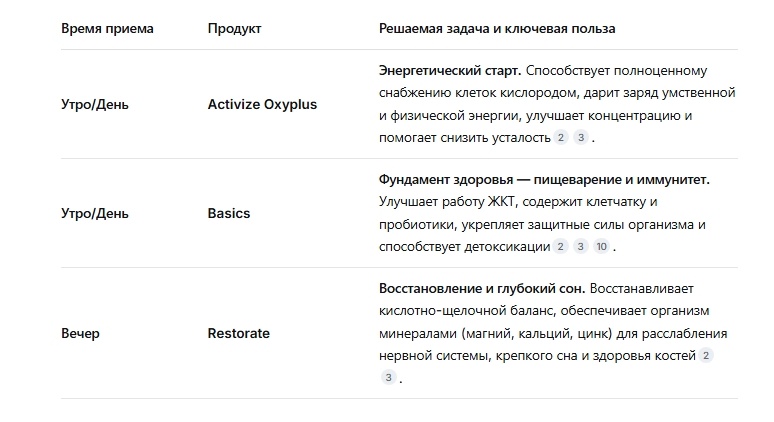Click 'Решаемая задача и ключевая польза' header
Screen dimensions: 774x422
click(x=497, y=29)
